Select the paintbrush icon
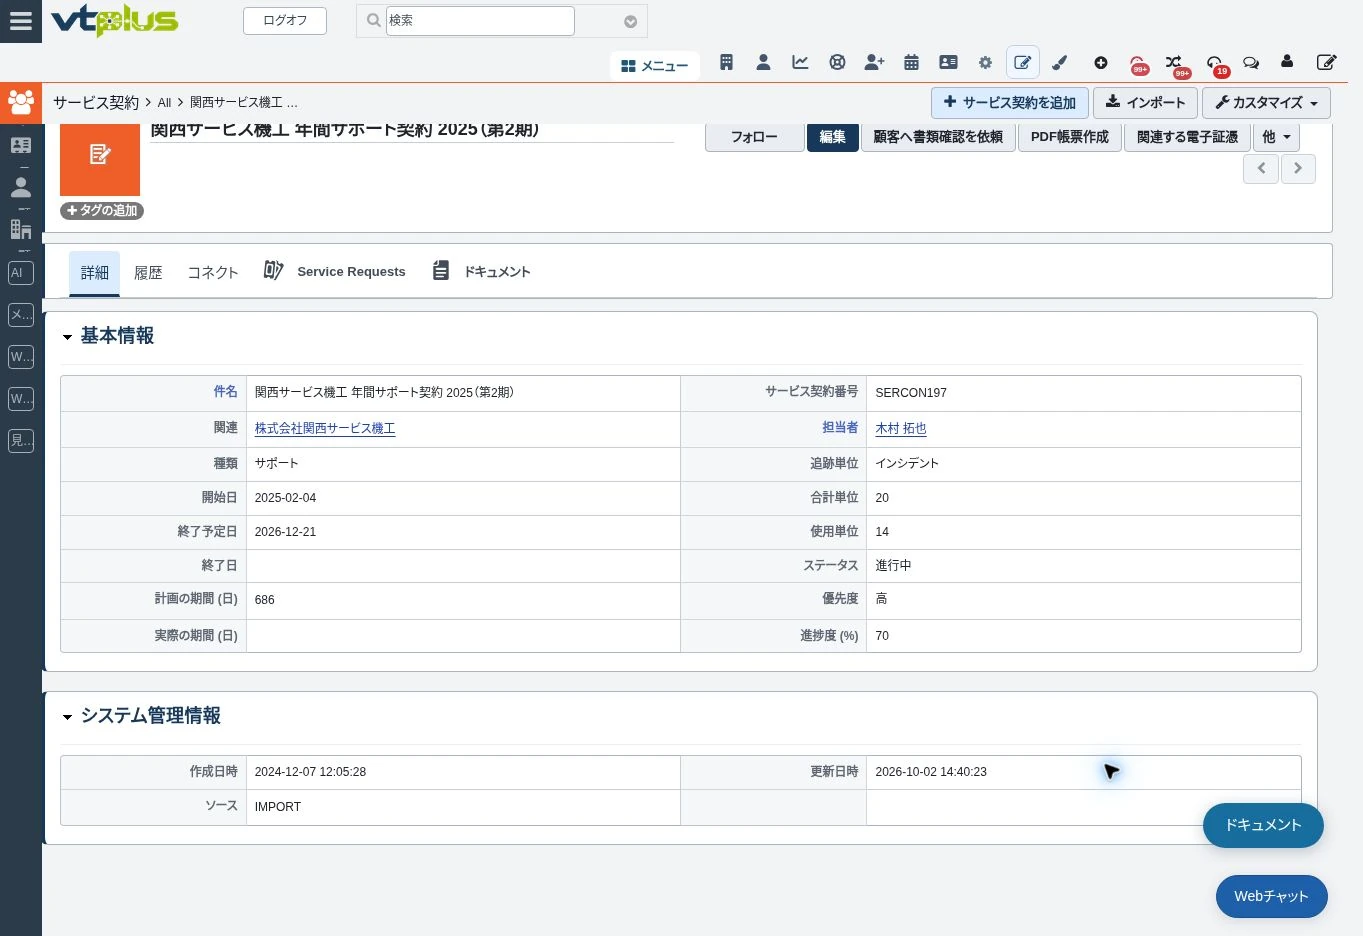1363x936 pixels. (1060, 63)
